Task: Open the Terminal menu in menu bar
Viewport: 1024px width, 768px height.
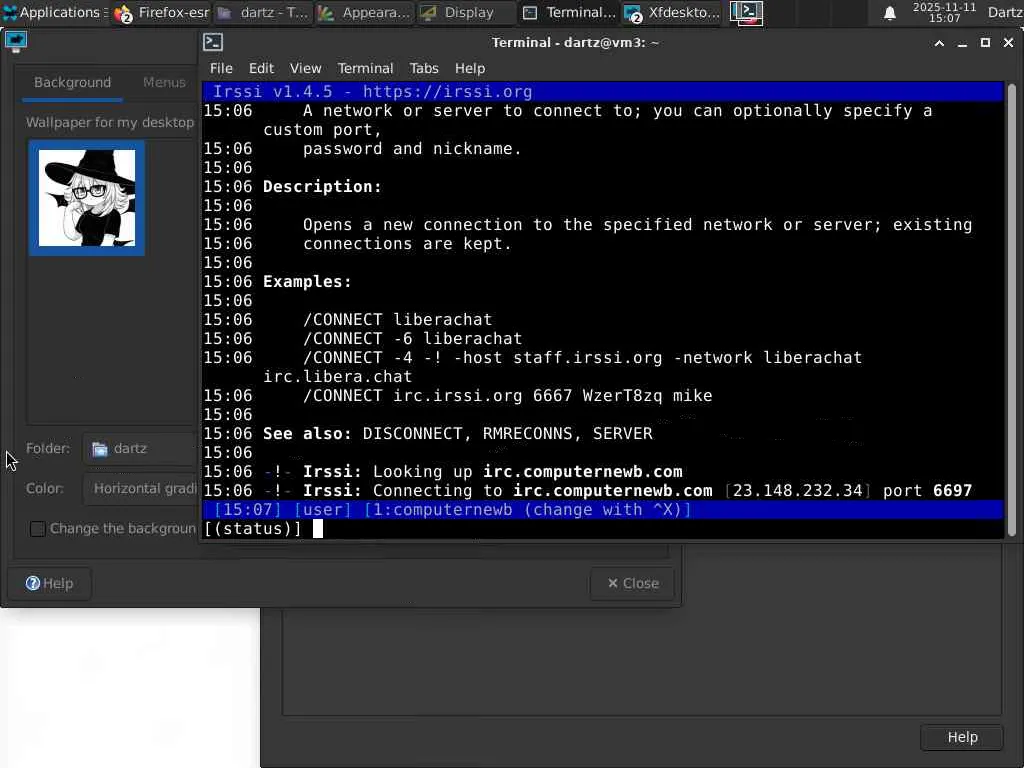Action: [365, 69]
